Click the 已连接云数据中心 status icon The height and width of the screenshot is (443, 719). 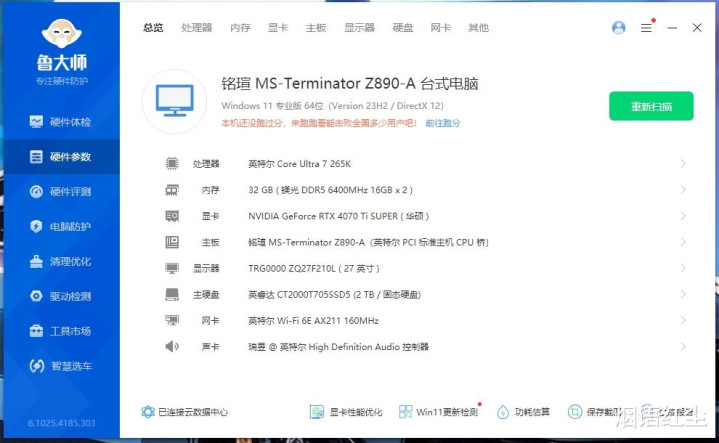148,412
